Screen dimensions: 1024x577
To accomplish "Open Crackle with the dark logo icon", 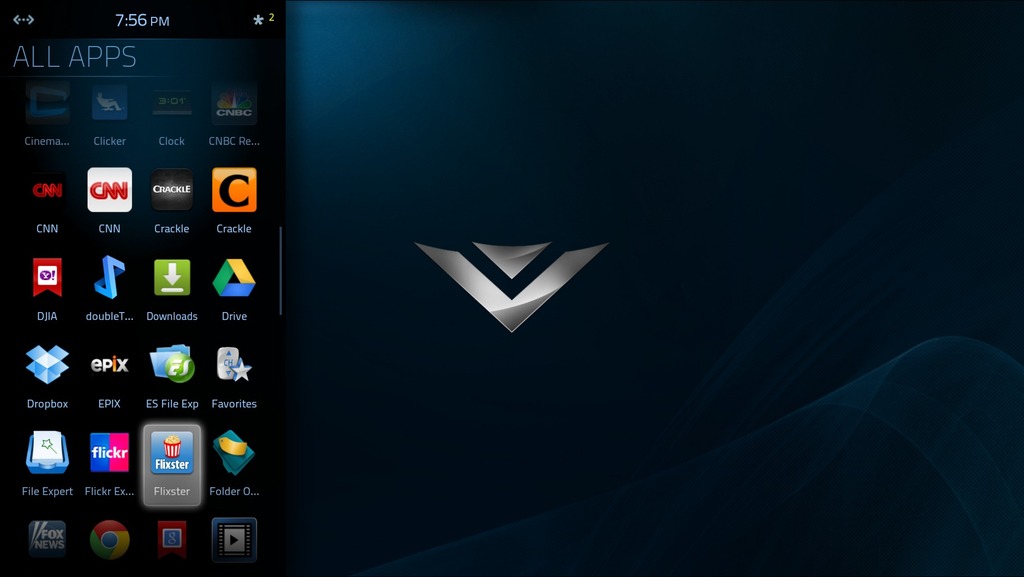I will click(x=172, y=190).
